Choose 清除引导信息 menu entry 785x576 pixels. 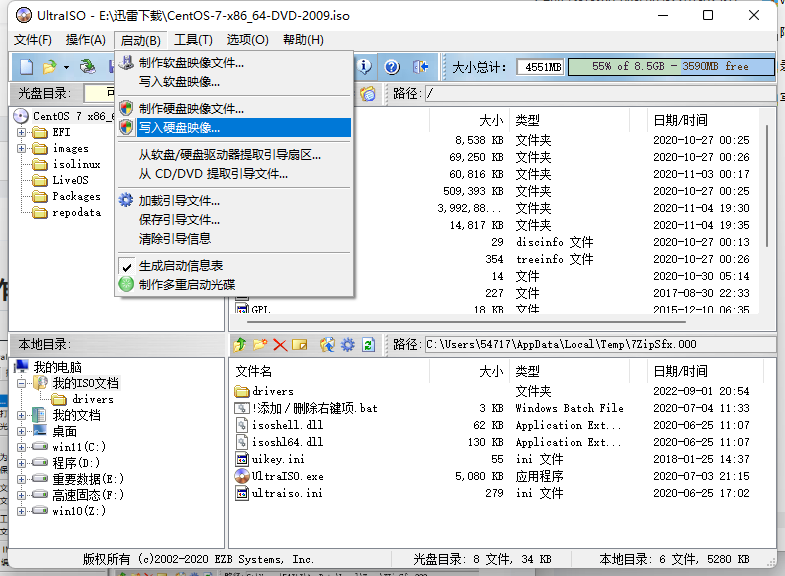234,239
